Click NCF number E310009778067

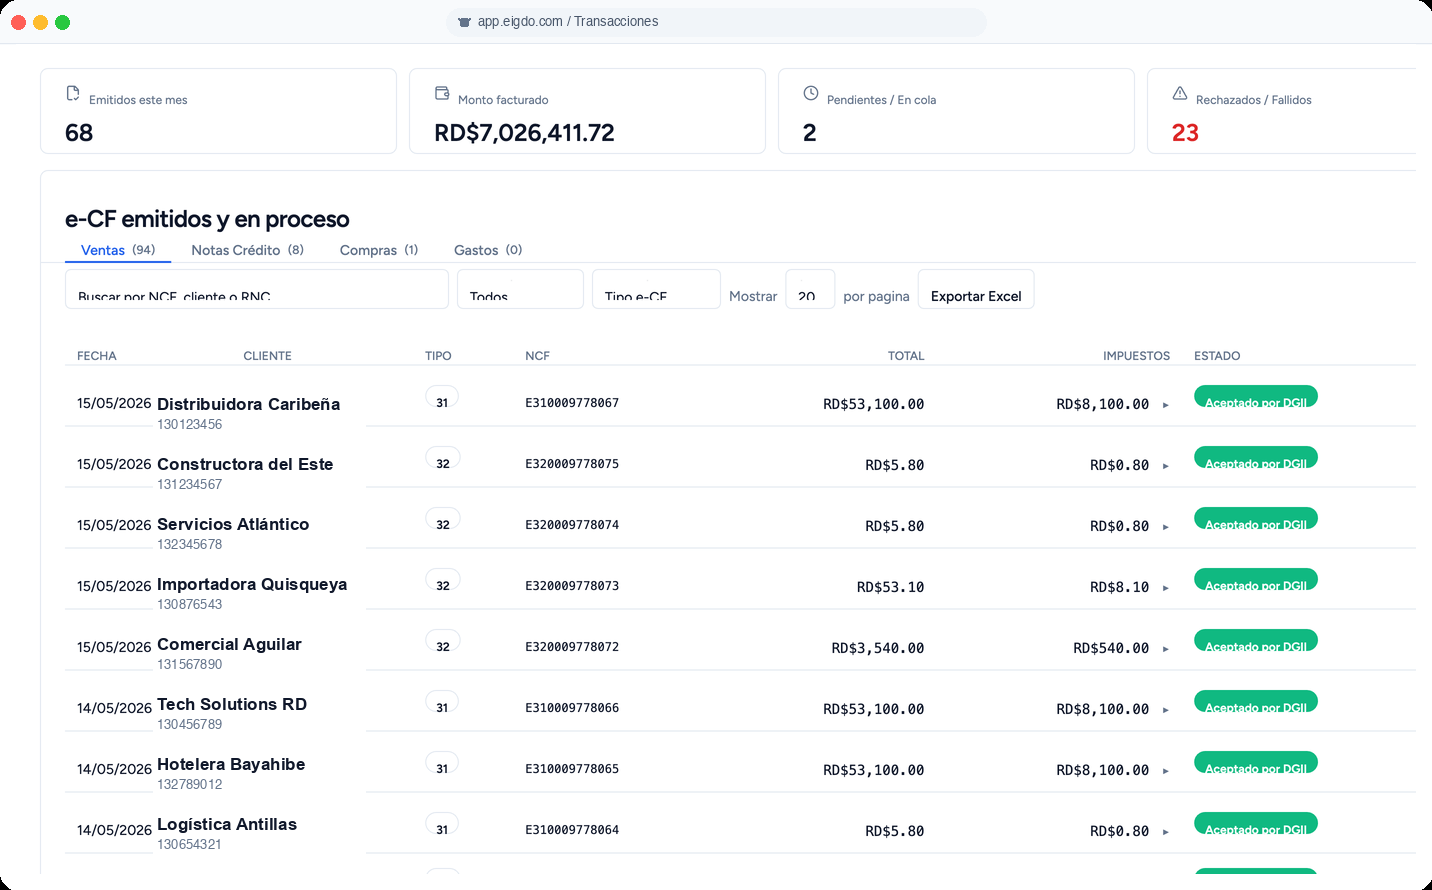point(572,403)
